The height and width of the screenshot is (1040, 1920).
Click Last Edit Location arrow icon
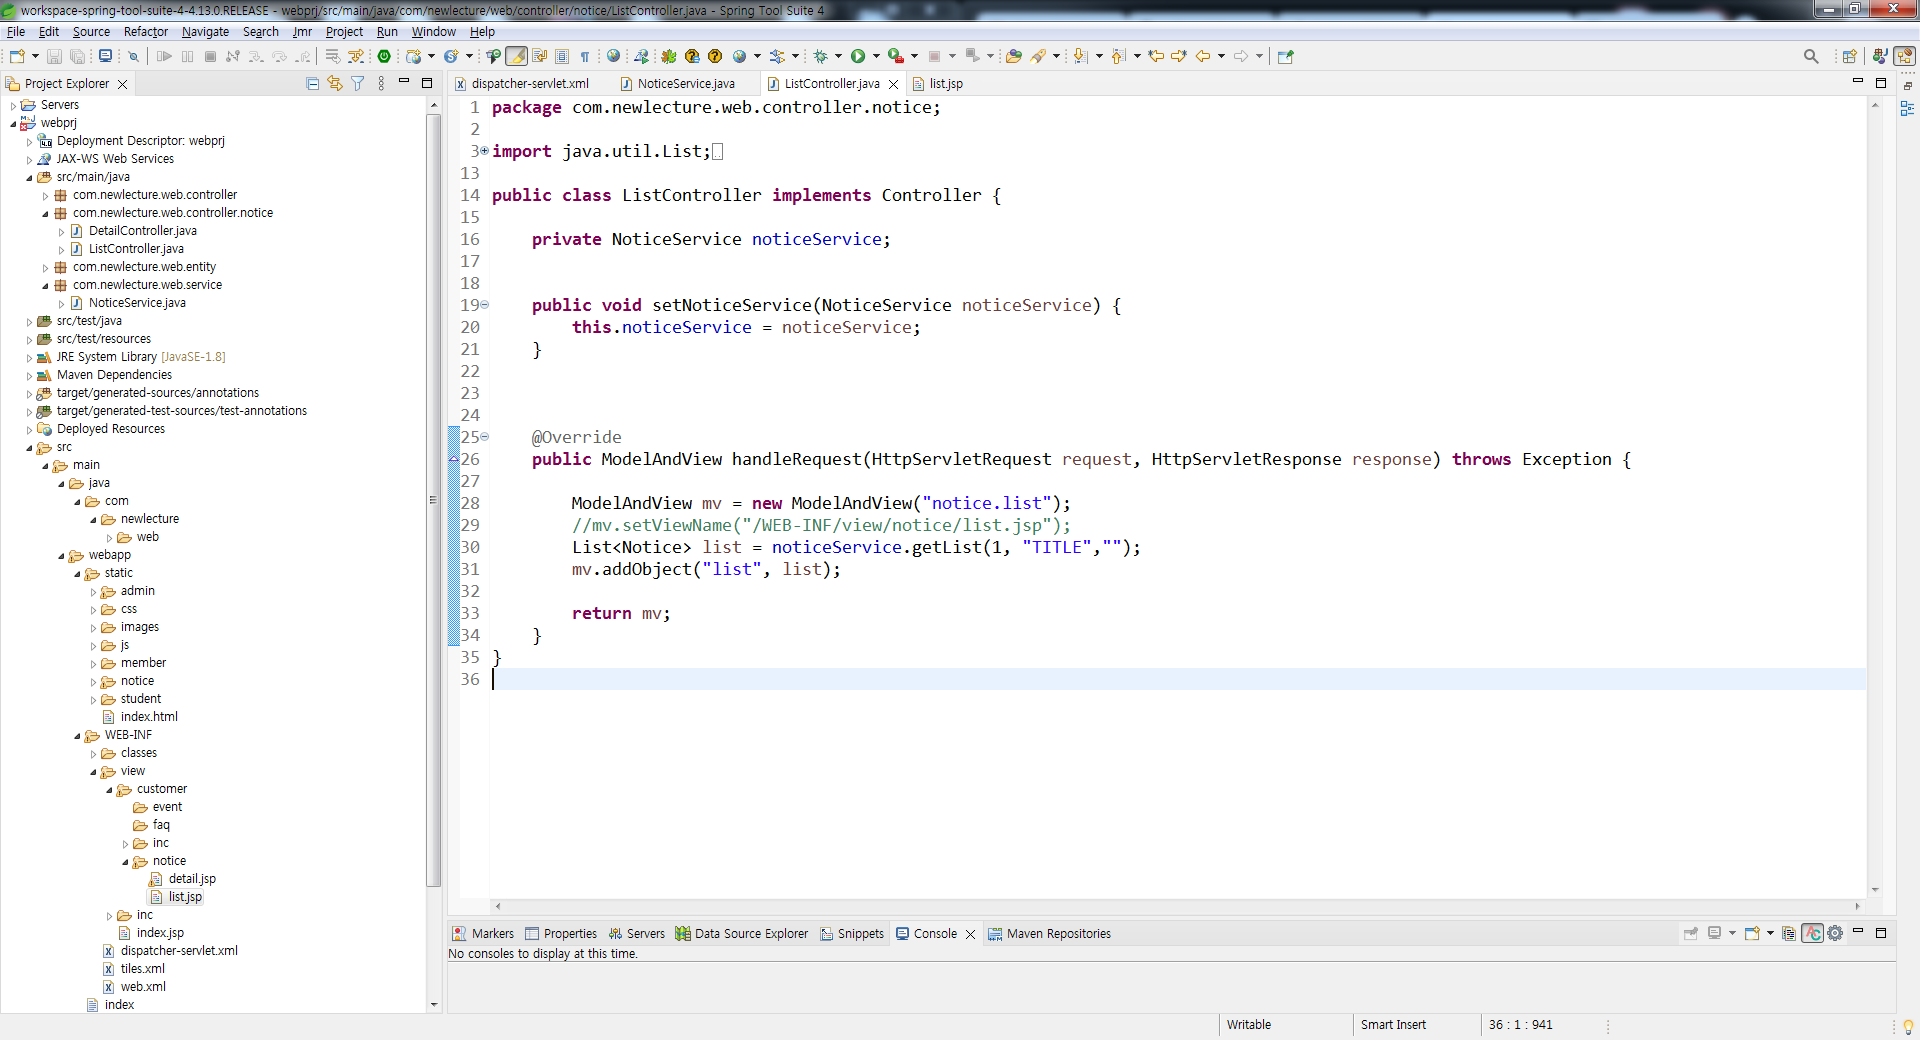pos(1156,56)
